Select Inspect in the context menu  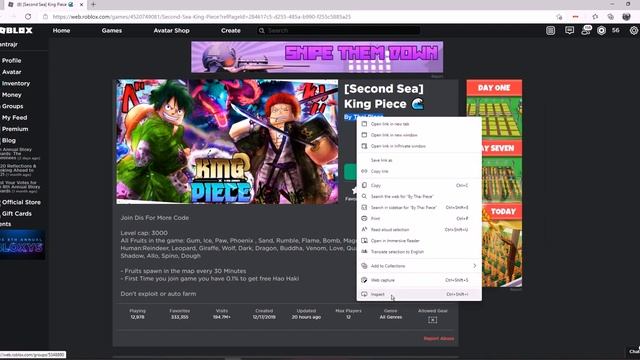point(419,294)
